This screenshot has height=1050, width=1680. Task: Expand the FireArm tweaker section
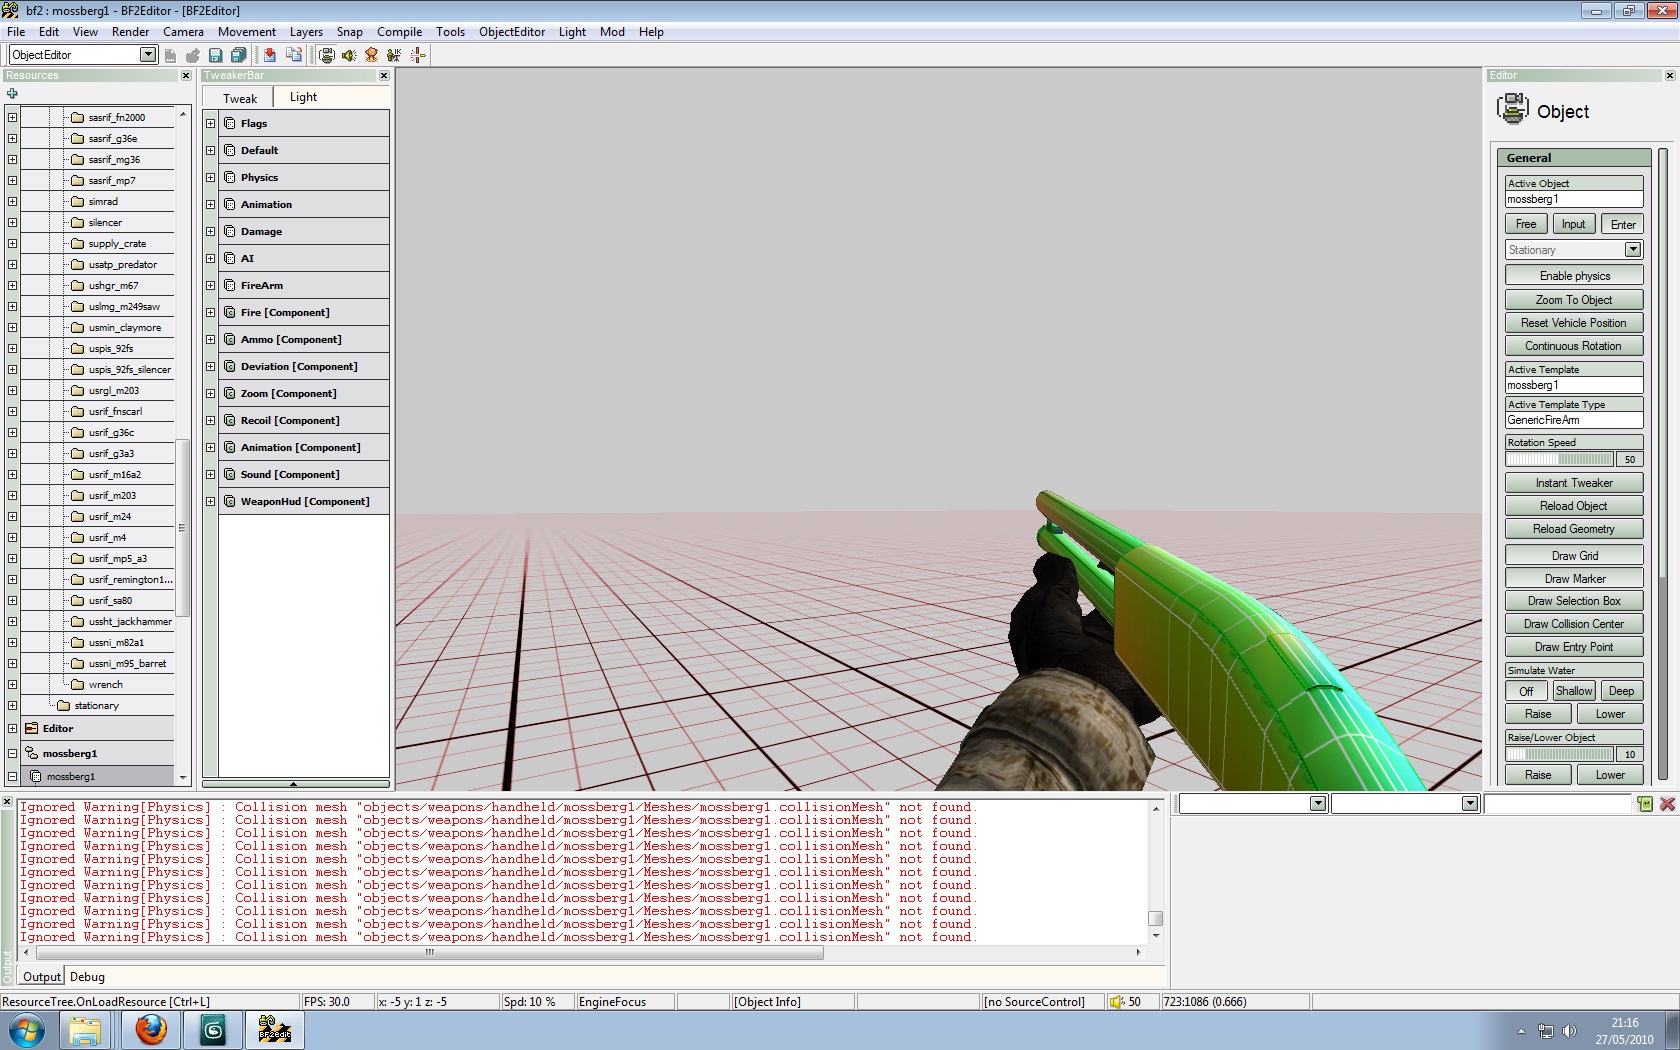pos(211,286)
